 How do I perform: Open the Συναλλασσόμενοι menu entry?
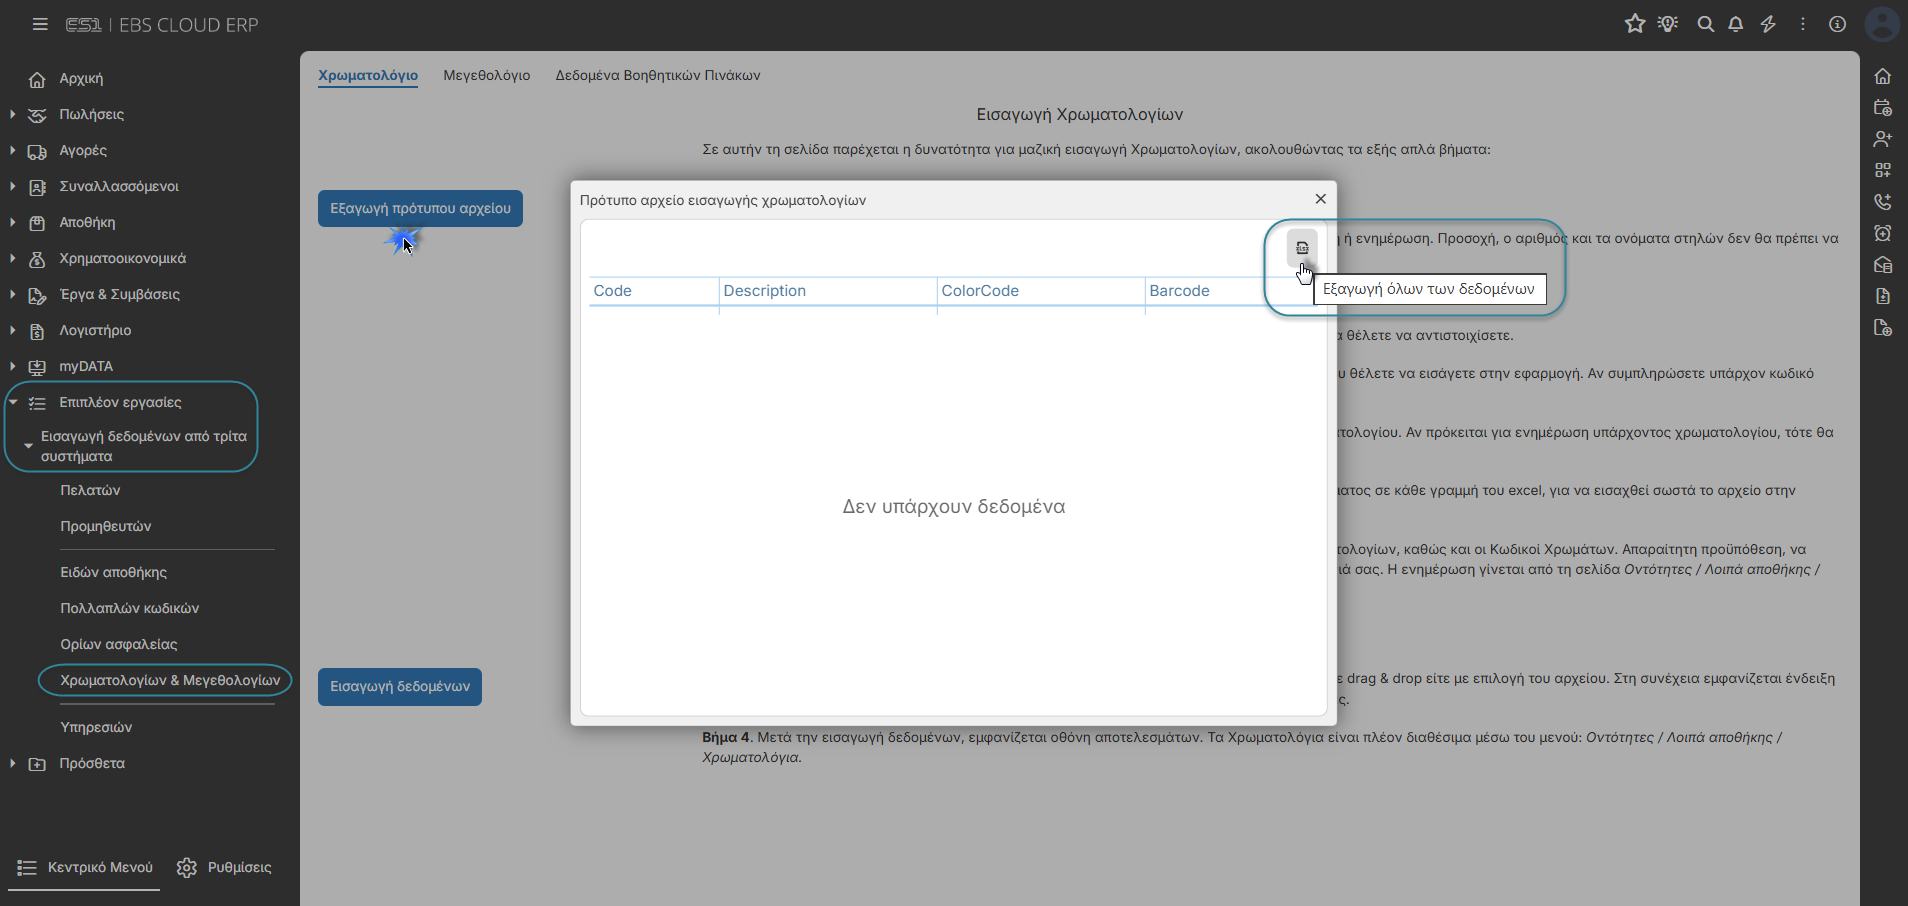tap(119, 187)
